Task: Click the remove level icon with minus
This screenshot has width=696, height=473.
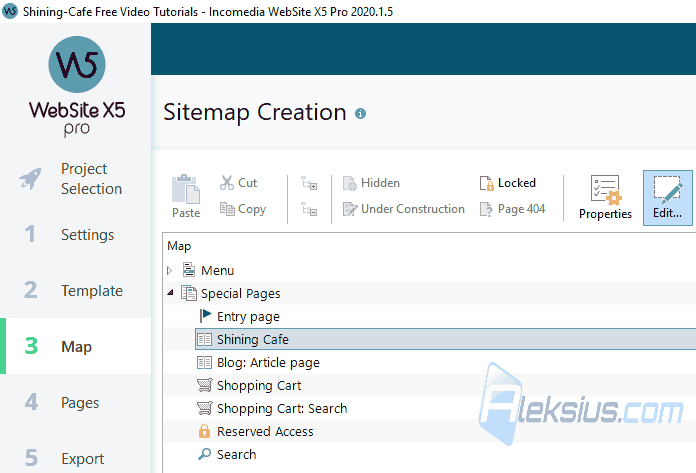Action: coord(309,209)
